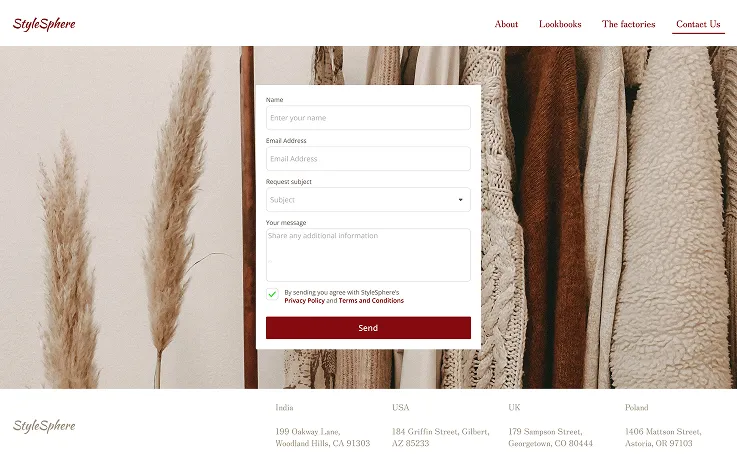Viewport: 737px width, 461px height.
Task: Click the India office address
Action: 322,437
